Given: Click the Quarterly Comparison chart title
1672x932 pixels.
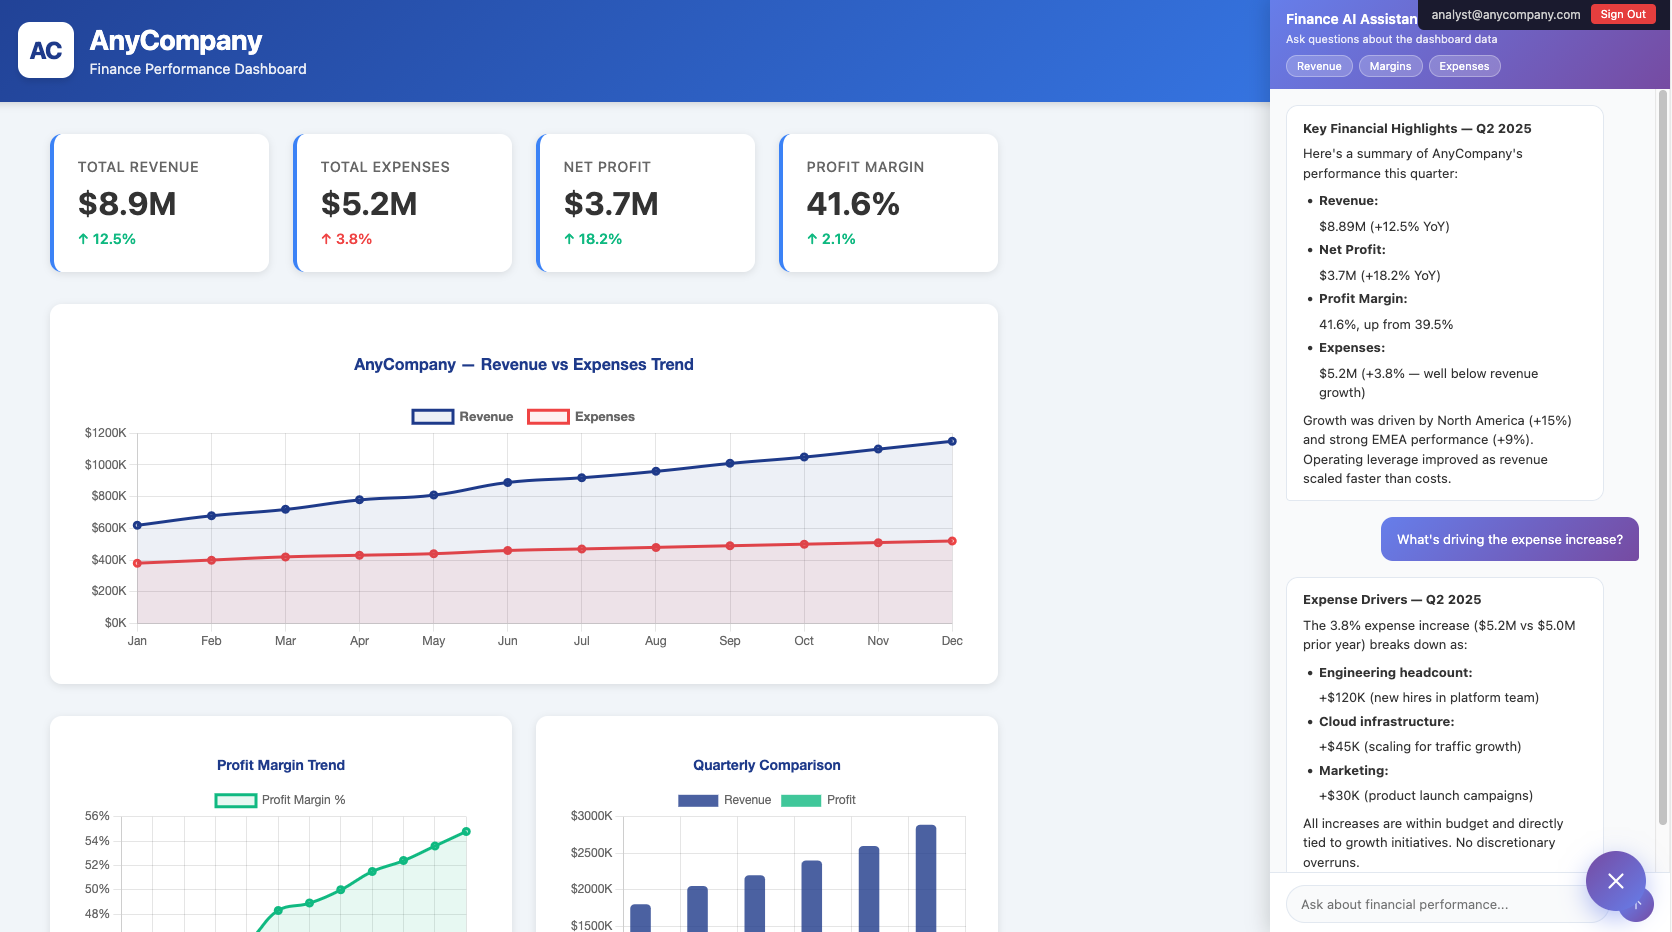Looking at the screenshot, I should pyautogui.click(x=767, y=765).
